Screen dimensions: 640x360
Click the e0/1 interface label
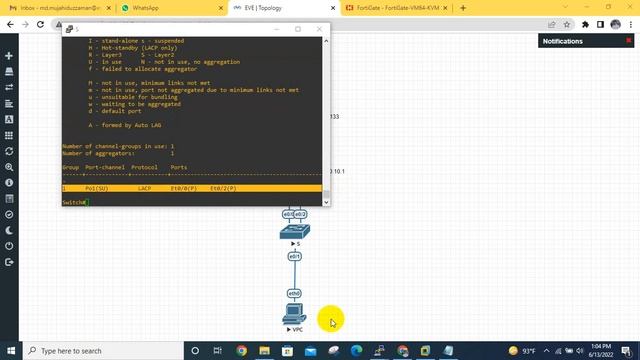294,256
